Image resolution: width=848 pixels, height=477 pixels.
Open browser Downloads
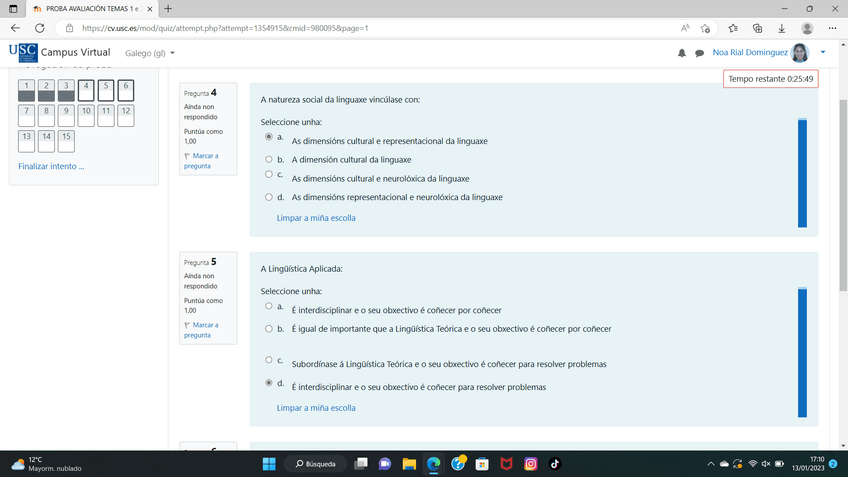[x=781, y=28]
